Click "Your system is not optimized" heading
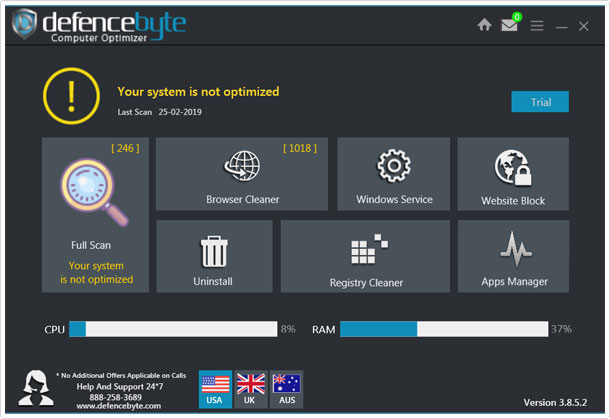Image resolution: width=610 pixels, height=419 pixels. [x=198, y=92]
